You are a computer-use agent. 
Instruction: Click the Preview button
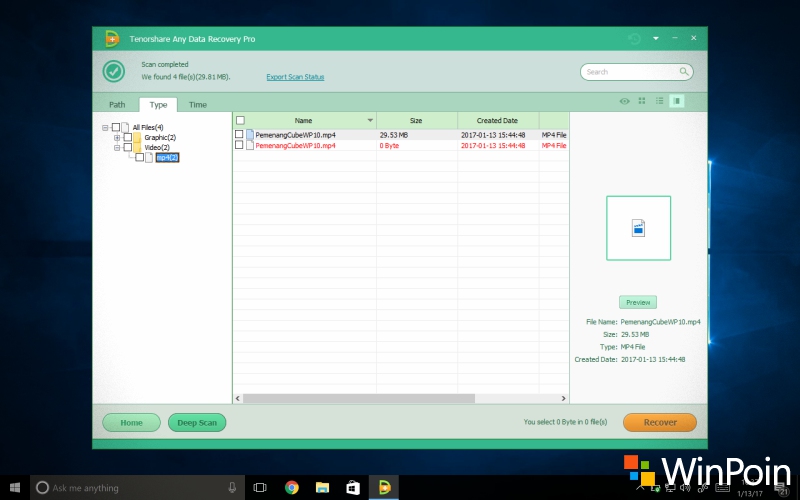point(638,303)
